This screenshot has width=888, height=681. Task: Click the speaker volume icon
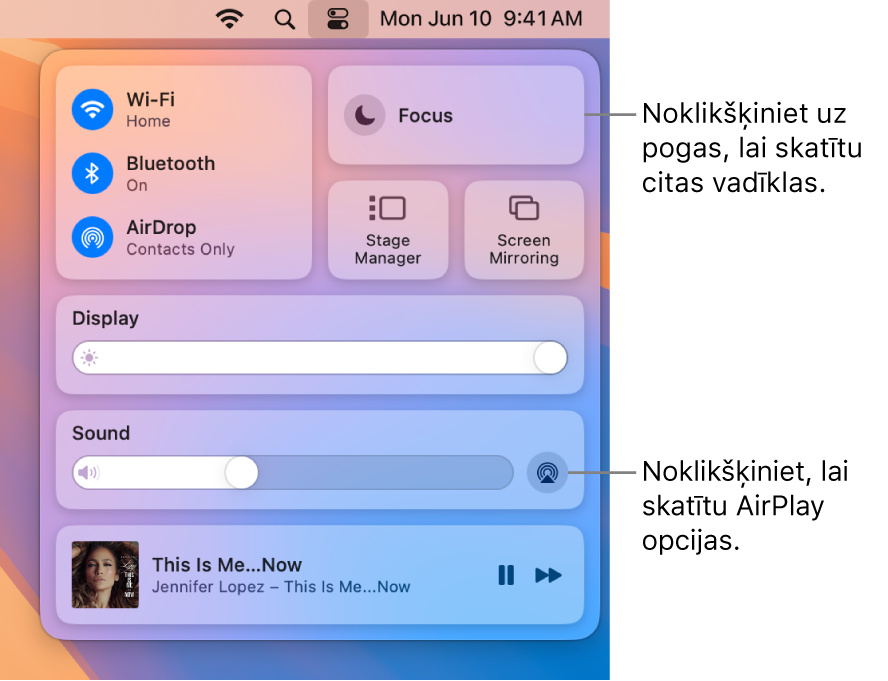pyautogui.click(x=88, y=473)
